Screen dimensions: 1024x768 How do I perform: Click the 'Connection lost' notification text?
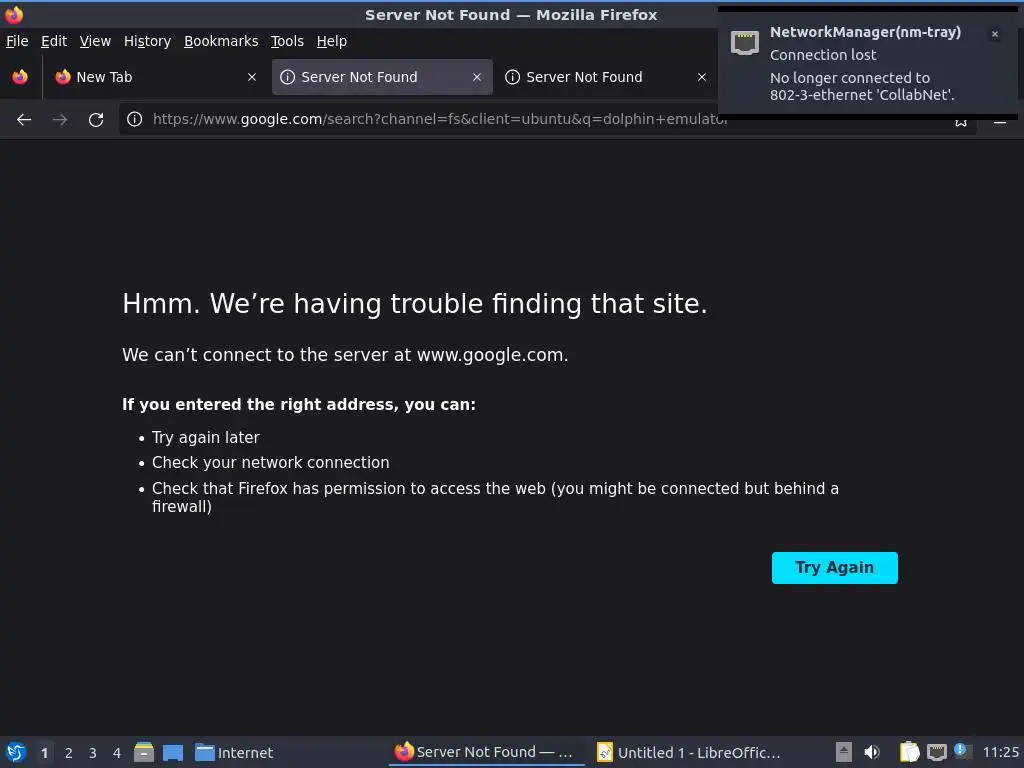823,55
